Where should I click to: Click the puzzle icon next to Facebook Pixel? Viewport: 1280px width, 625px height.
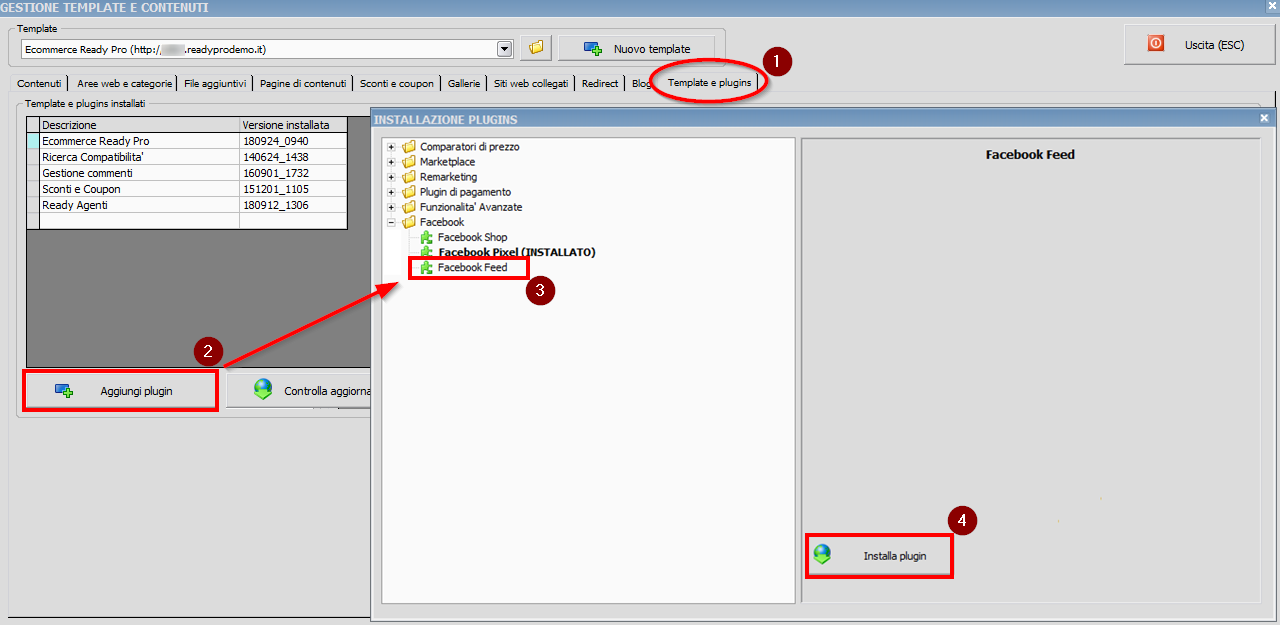click(x=426, y=252)
